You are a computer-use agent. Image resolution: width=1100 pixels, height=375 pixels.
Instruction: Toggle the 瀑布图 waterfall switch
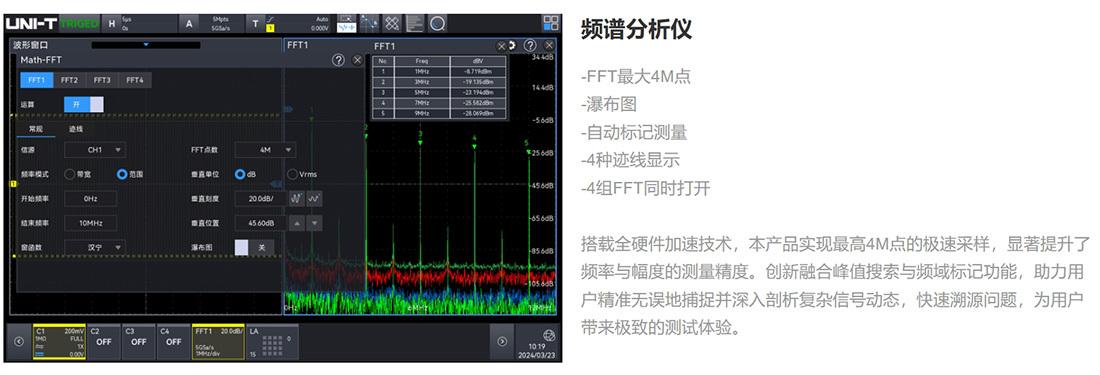[254, 247]
